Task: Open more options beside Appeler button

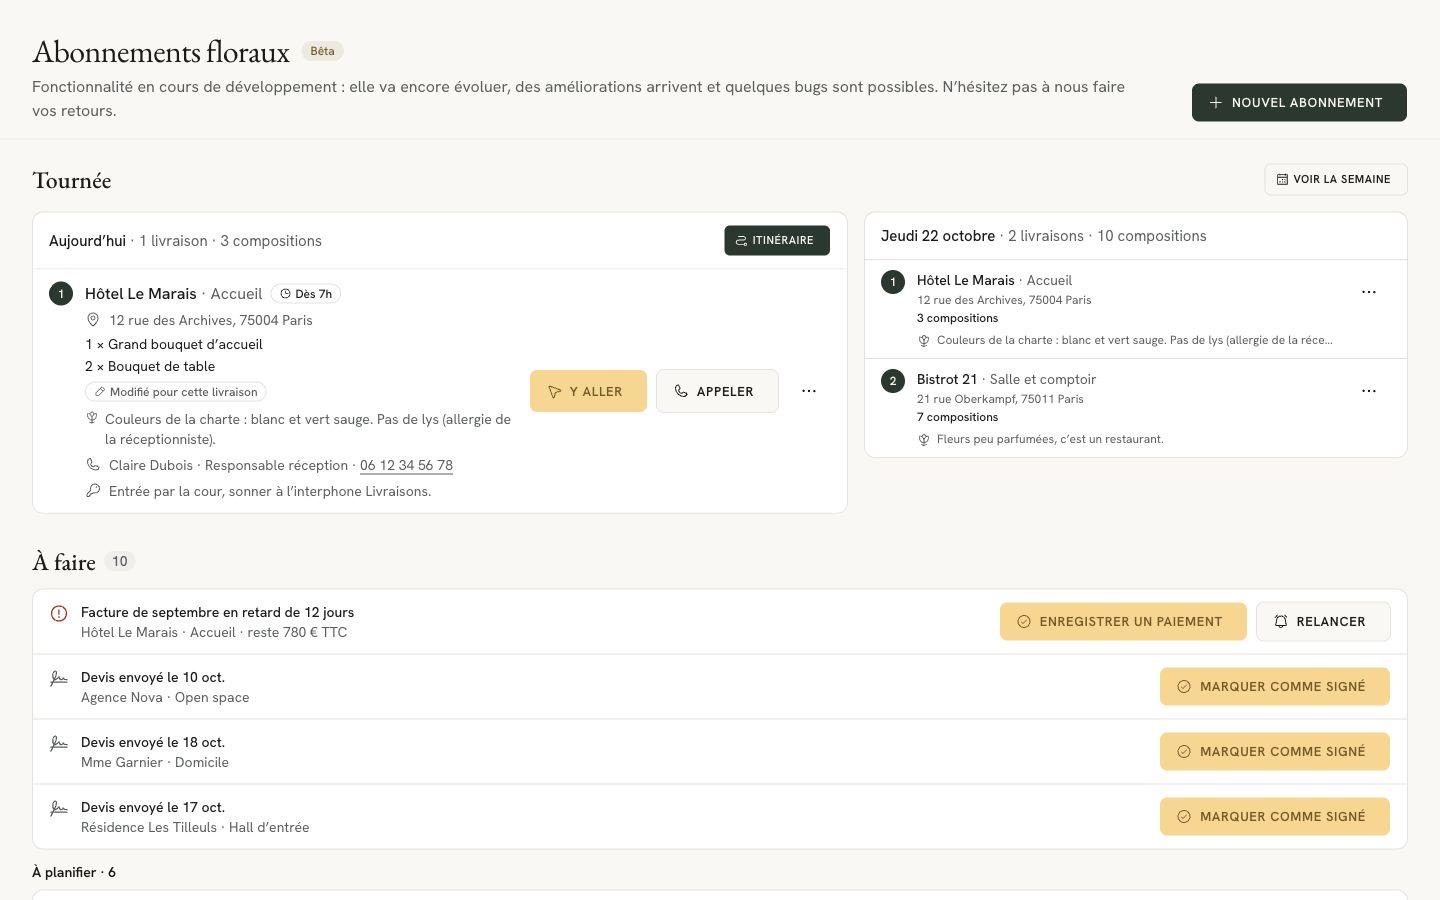Action: [x=809, y=391]
